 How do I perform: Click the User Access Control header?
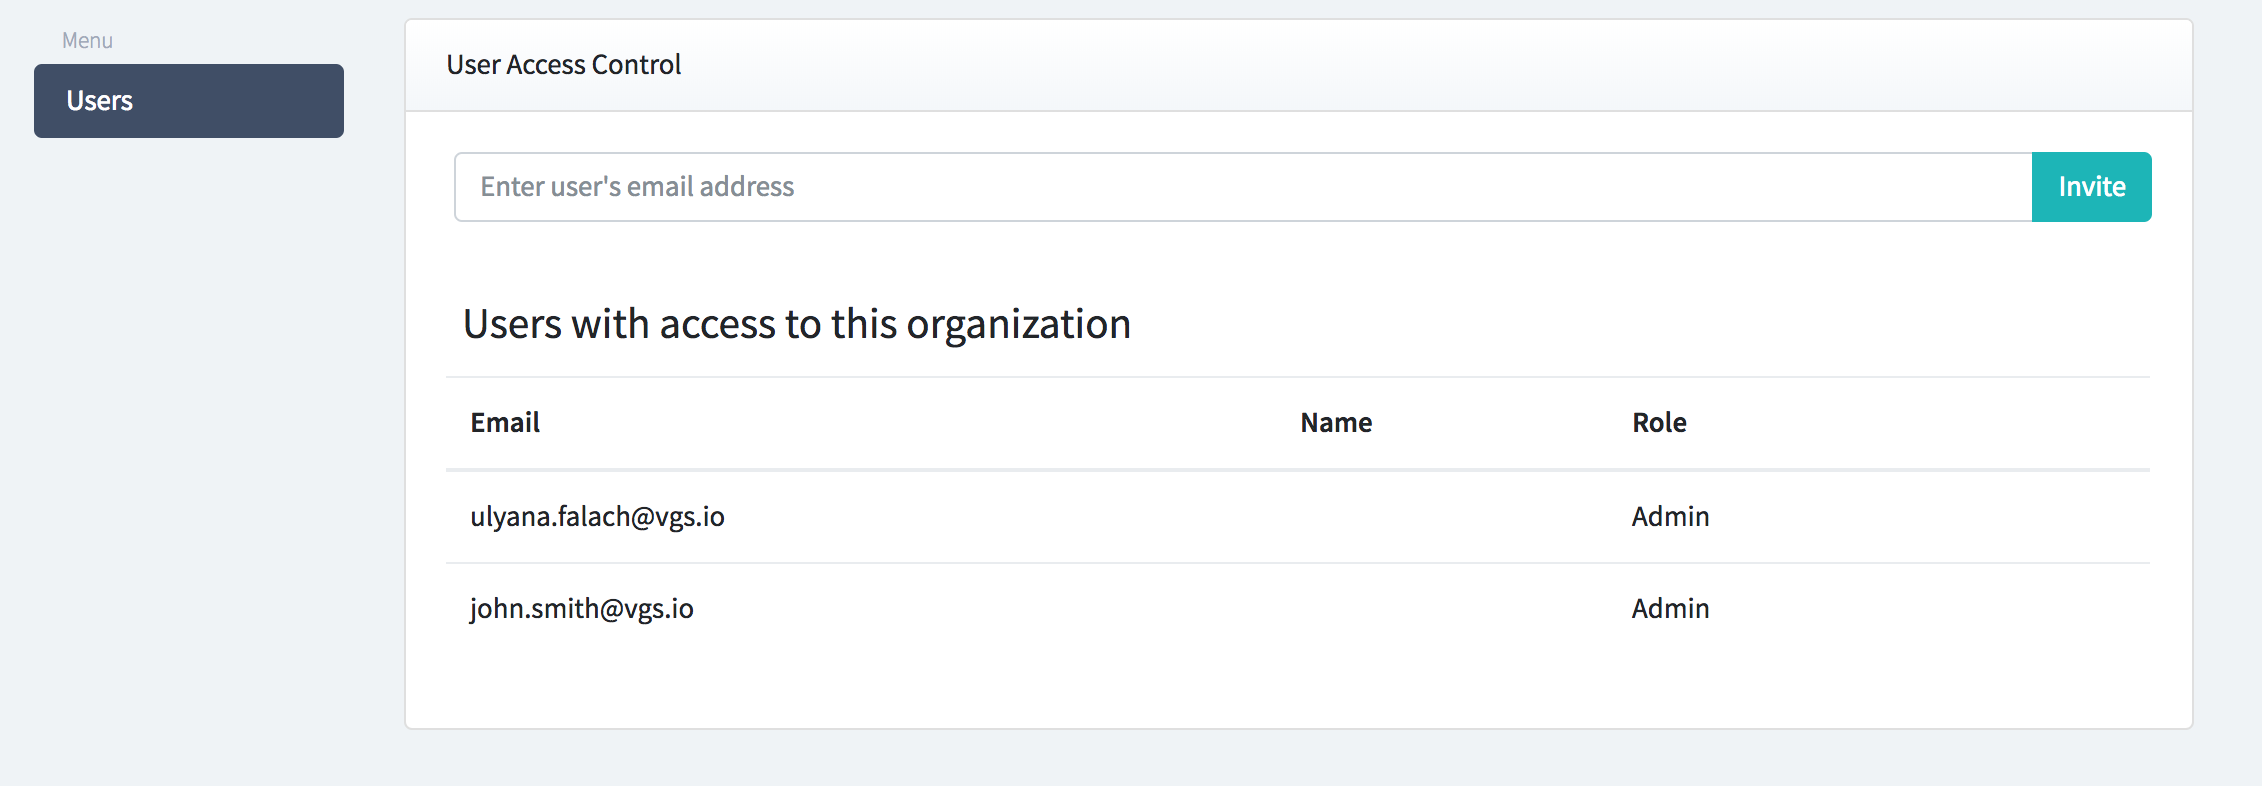tap(563, 65)
